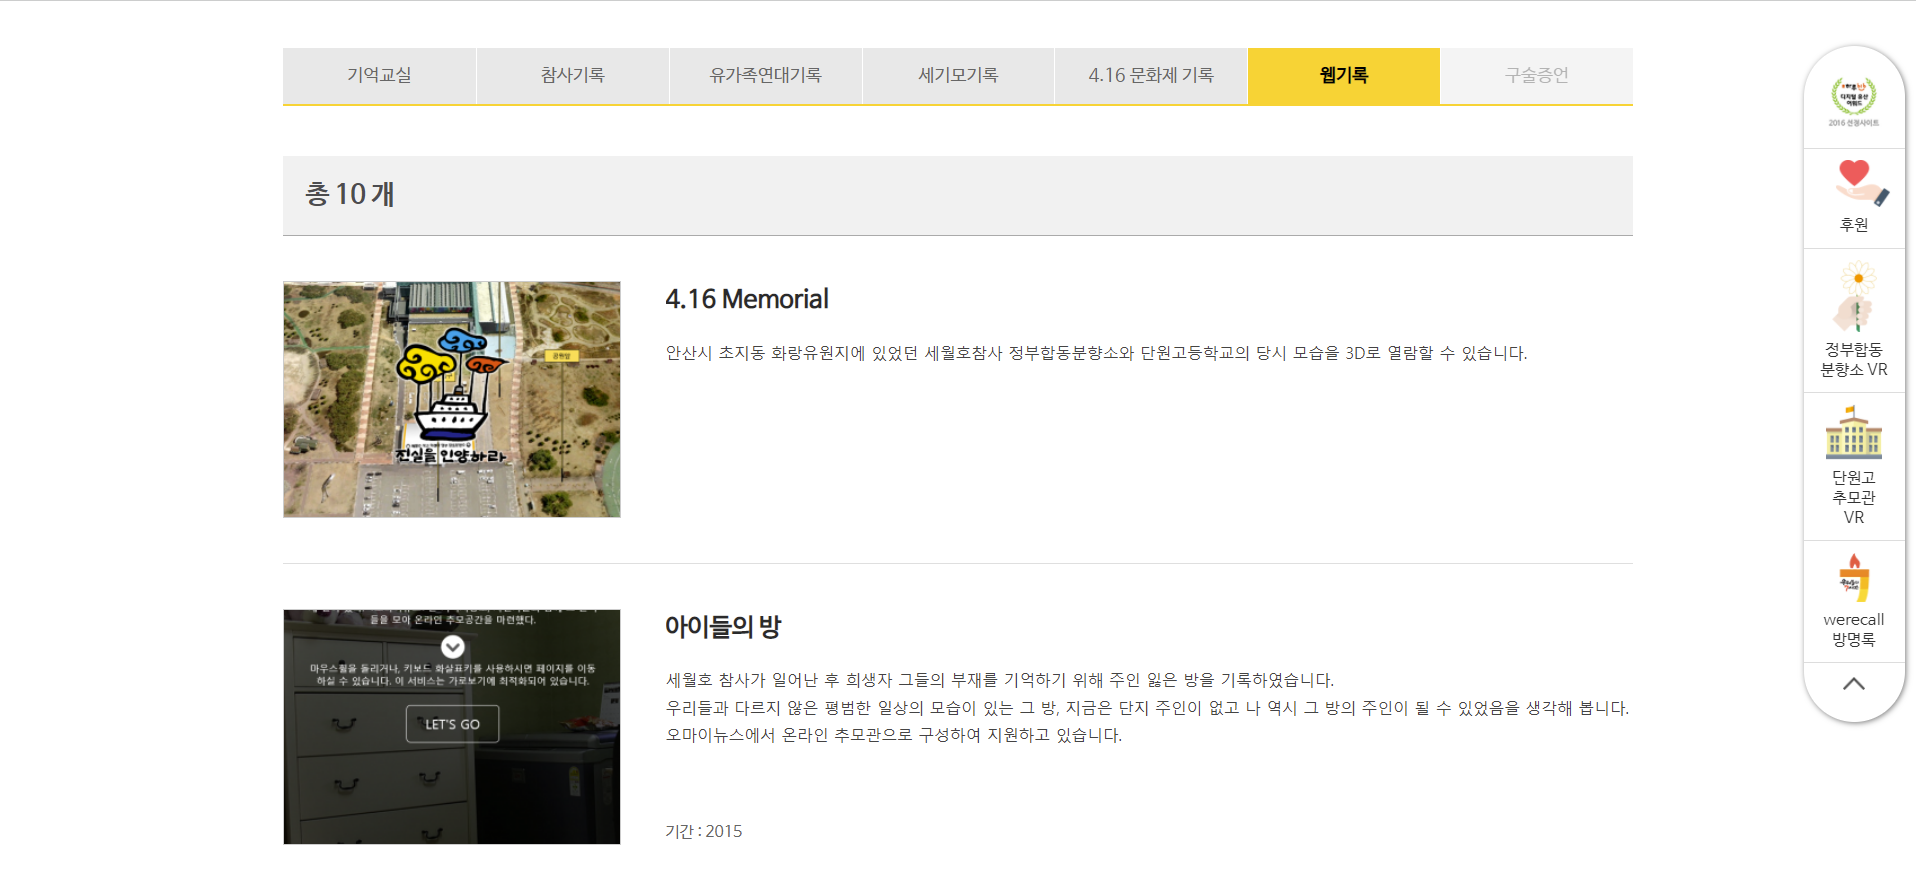Image resolution: width=1916 pixels, height=884 pixels.
Task: Click the down-arrow circle in second thumbnail
Action: (453, 646)
